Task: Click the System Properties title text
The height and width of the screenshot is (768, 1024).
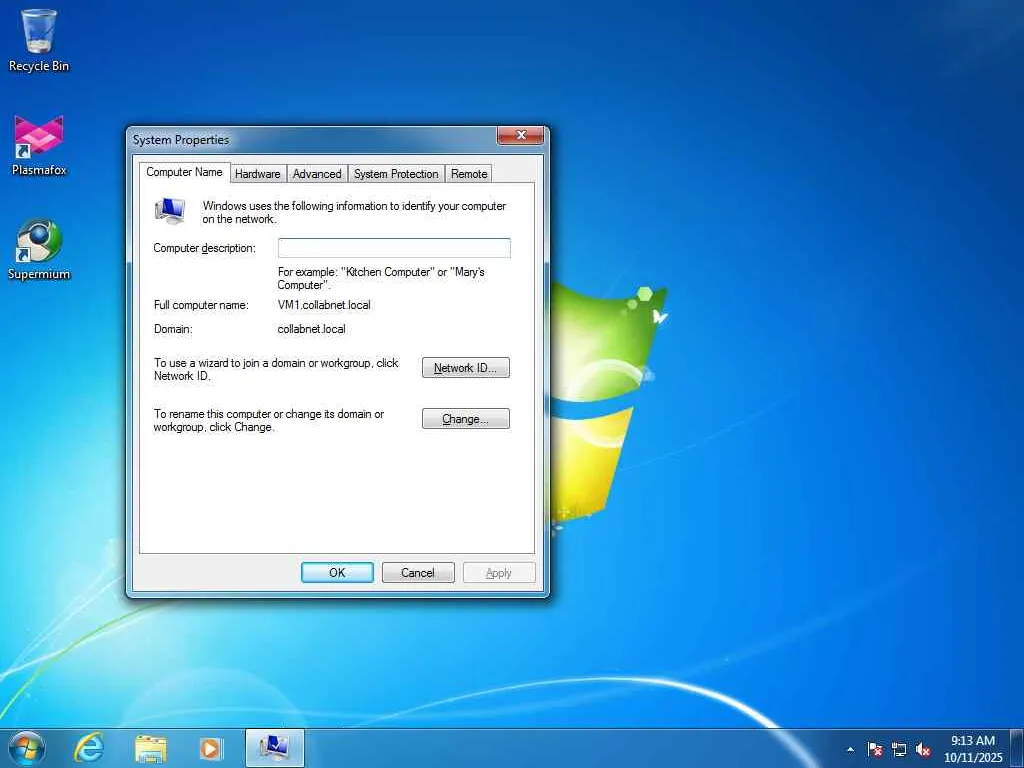Action: 181,140
